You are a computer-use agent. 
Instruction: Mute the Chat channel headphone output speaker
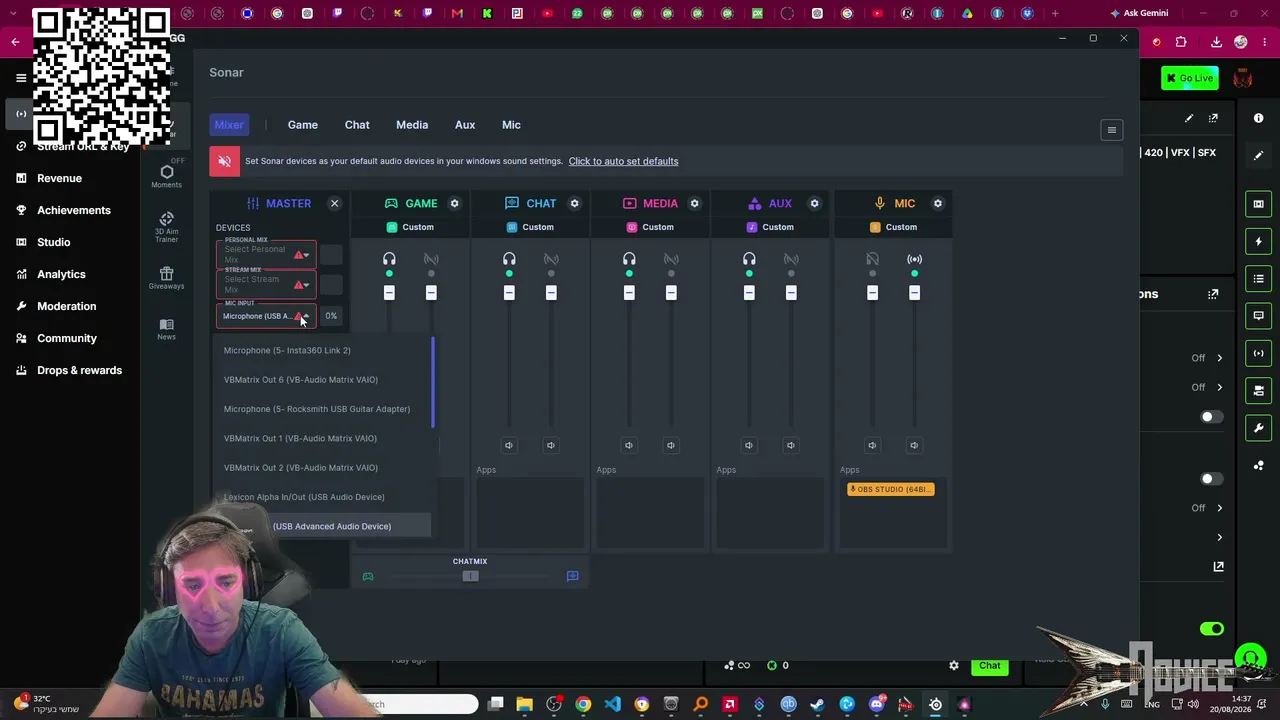pyautogui.click(x=509, y=445)
